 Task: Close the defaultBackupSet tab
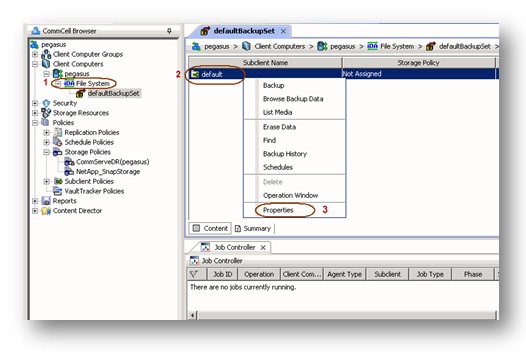(x=283, y=31)
